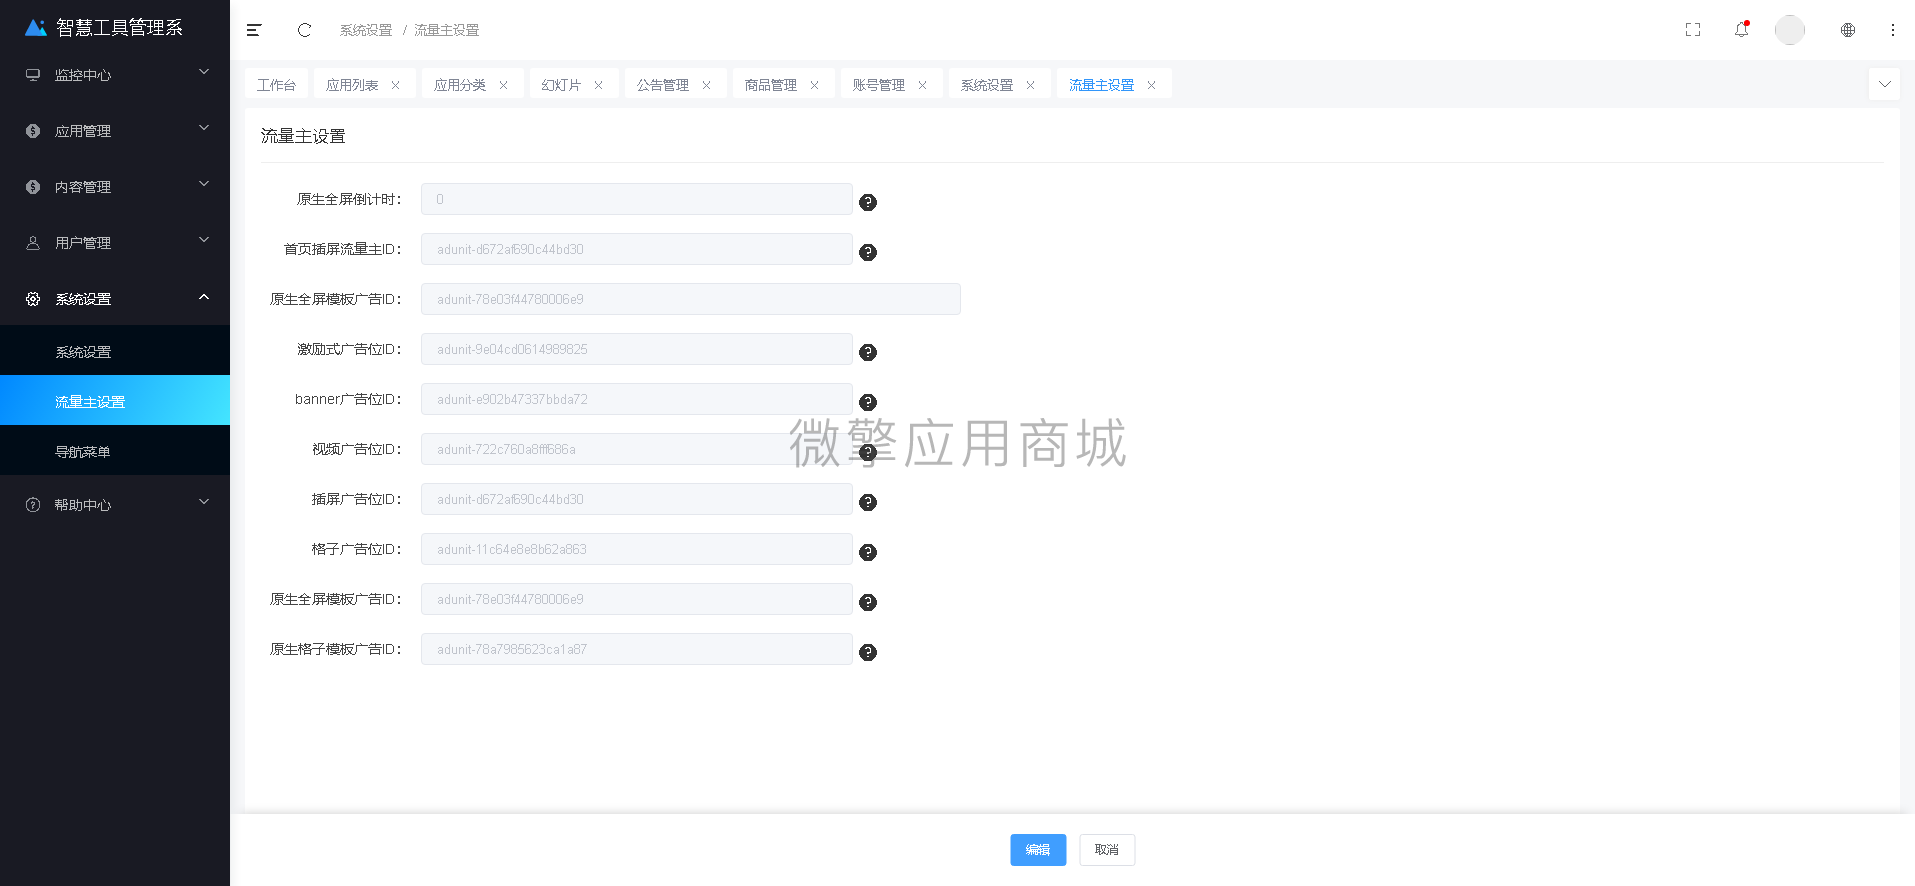Close the 商品管理 tab
Image resolution: width=1915 pixels, height=886 pixels.
pyautogui.click(x=815, y=85)
